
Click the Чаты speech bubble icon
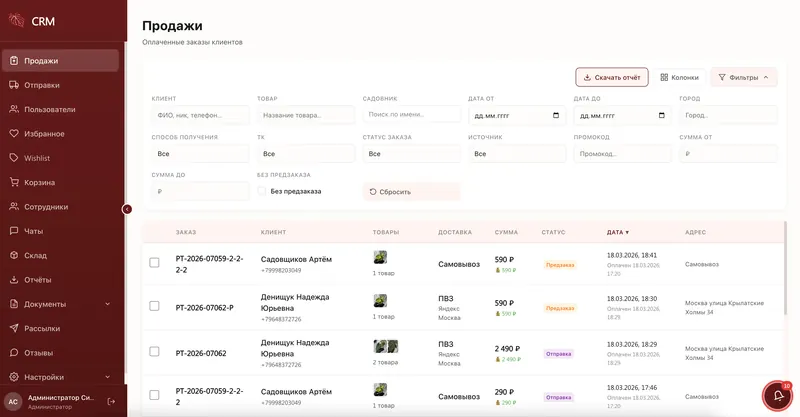[x=14, y=231]
